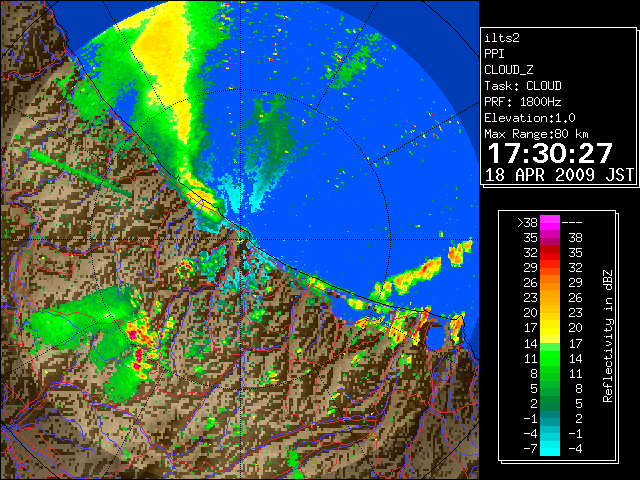Click the 17:30:27 timestamp
Image resolution: width=640 pixels, height=480 pixels.
(550, 153)
